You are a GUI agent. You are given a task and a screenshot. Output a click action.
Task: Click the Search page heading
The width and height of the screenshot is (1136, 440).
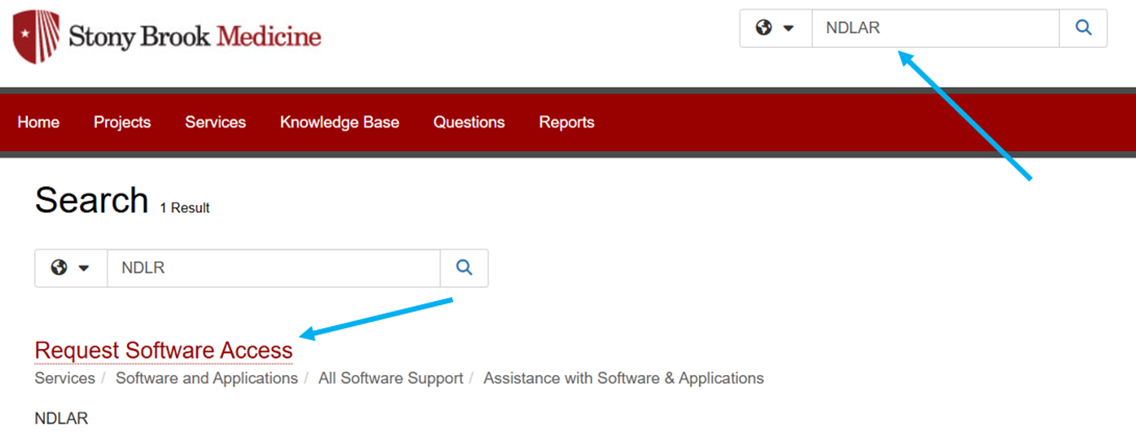tap(91, 200)
